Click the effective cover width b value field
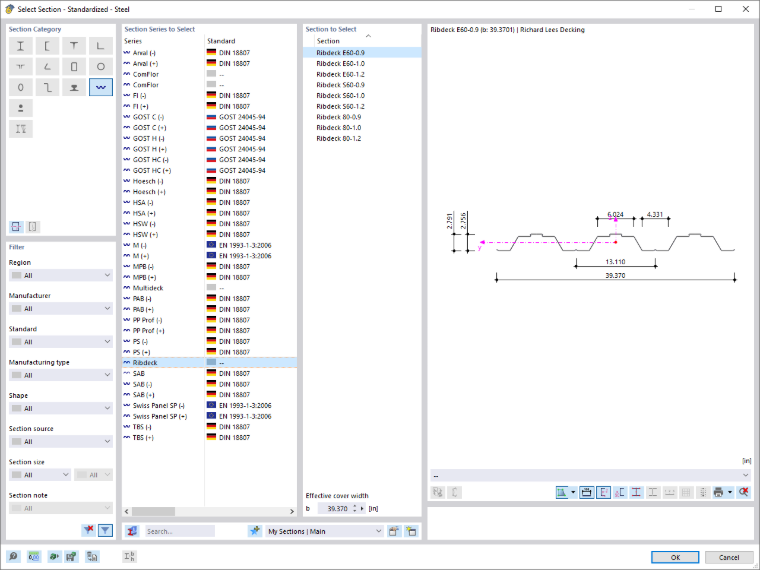Viewport: 760px width, 570px height. coord(334,508)
